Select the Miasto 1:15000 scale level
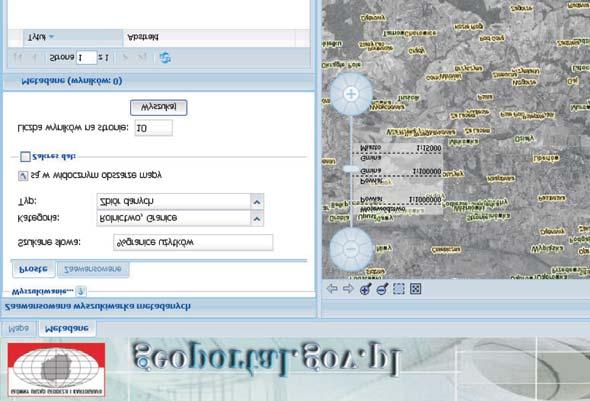The height and width of the screenshot is (401, 590). tap(400, 148)
